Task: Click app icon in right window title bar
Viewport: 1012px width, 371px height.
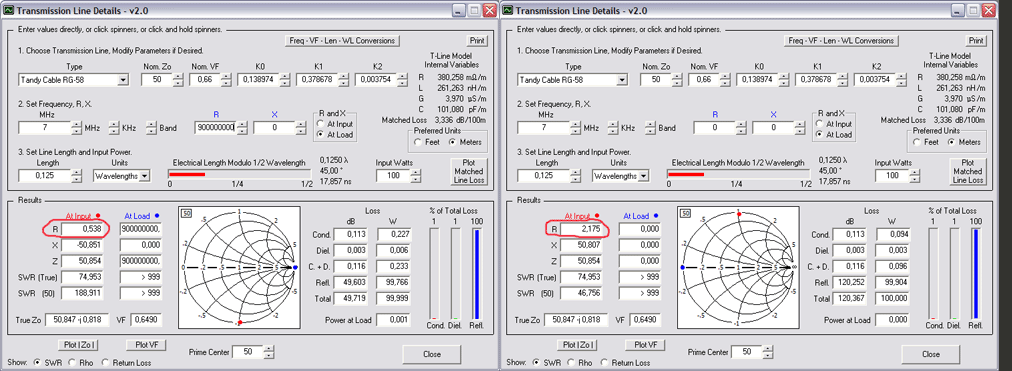Action: 507,10
